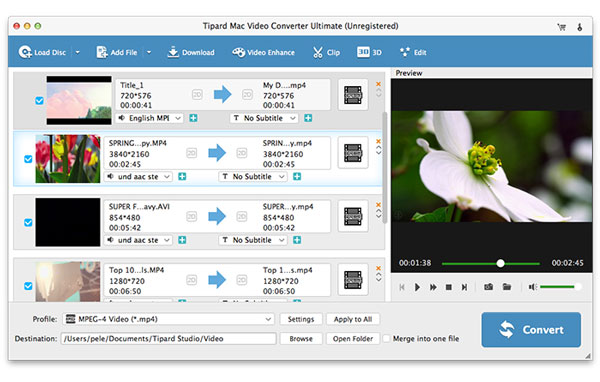Uncheck the SUPER F...avy.AVI checkbox
600x382 pixels.
28,222
